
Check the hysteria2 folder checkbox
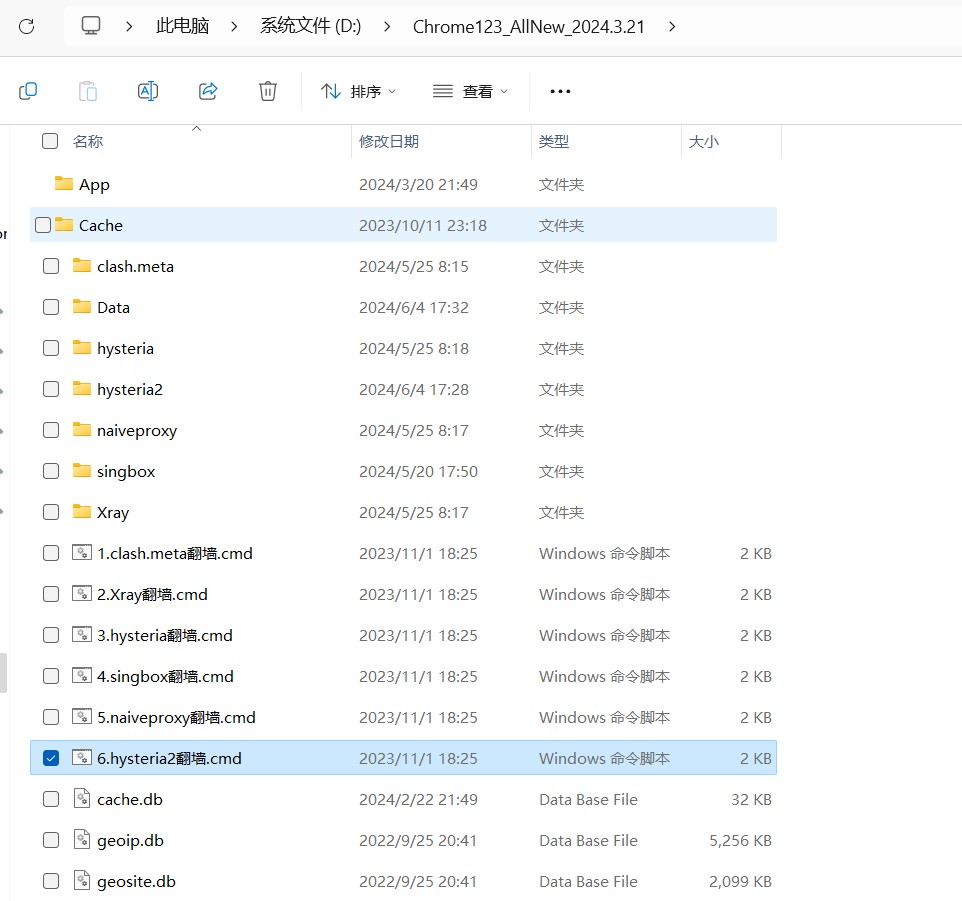click(51, 389)
